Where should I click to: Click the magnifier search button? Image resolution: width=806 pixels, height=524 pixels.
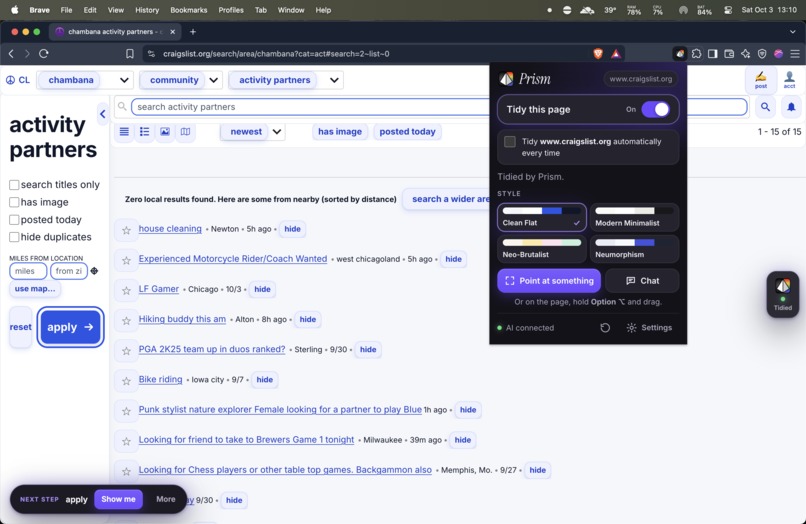click(765, 107)
